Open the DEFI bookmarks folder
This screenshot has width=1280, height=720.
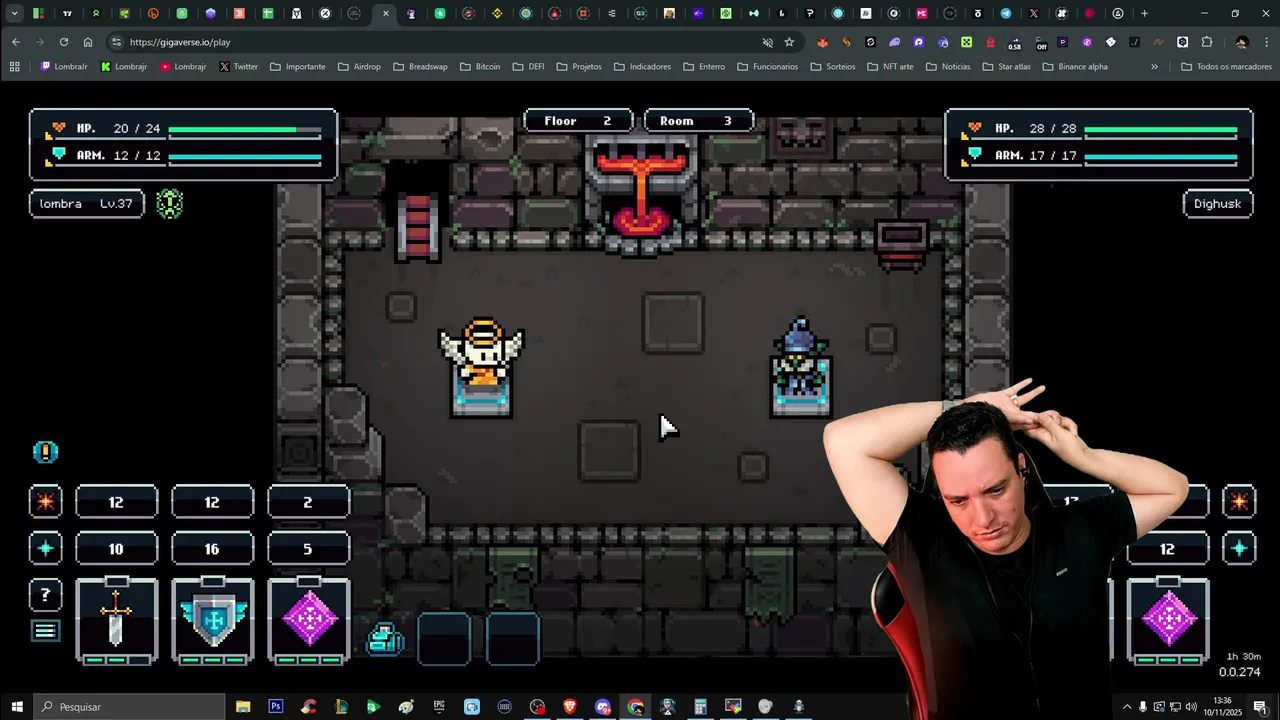tap(528, 66)
